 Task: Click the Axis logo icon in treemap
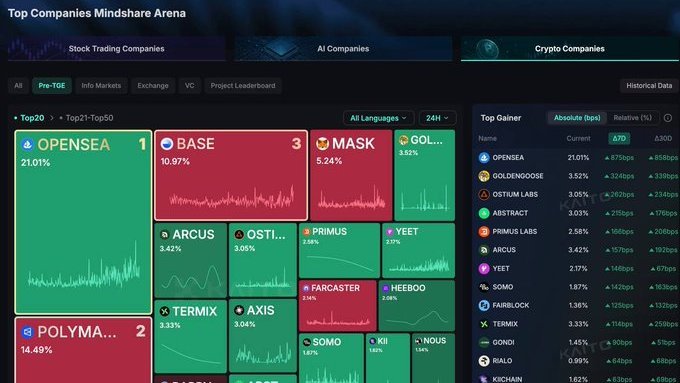(239, 310)
